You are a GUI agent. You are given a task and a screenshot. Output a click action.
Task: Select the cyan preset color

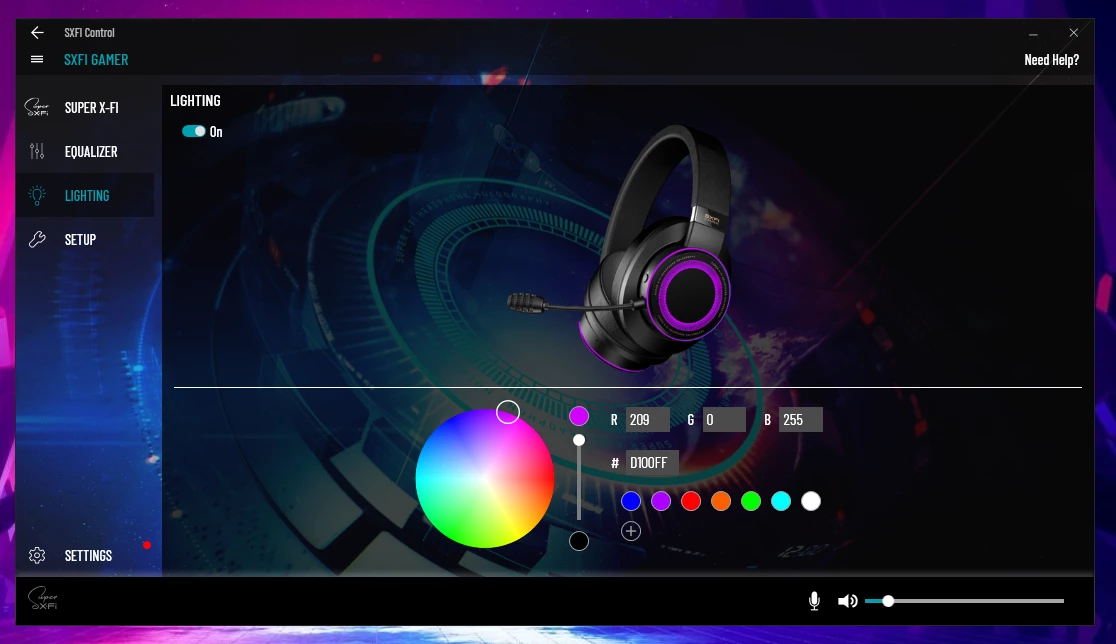tap(781, 501)
